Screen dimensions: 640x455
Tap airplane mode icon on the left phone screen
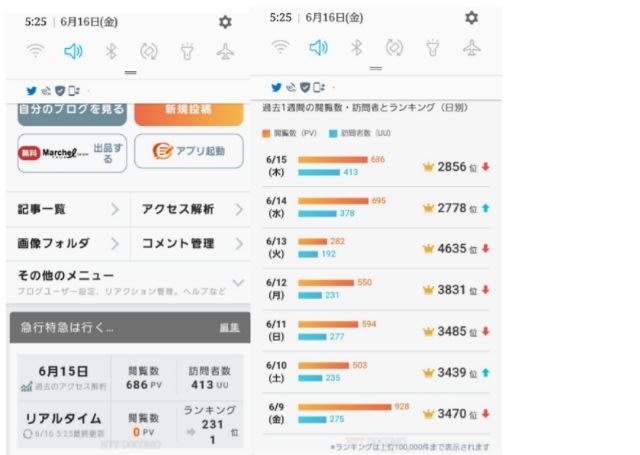point(225,51)
